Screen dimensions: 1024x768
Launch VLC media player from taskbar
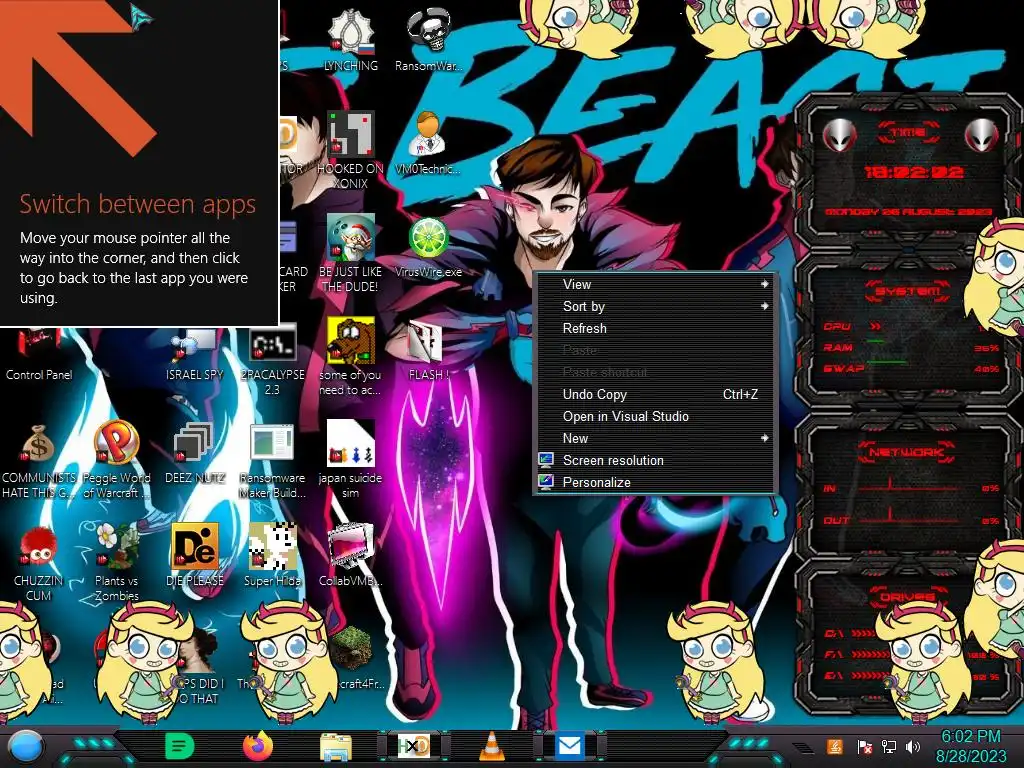pyautogui.click(x=492, y=746)
